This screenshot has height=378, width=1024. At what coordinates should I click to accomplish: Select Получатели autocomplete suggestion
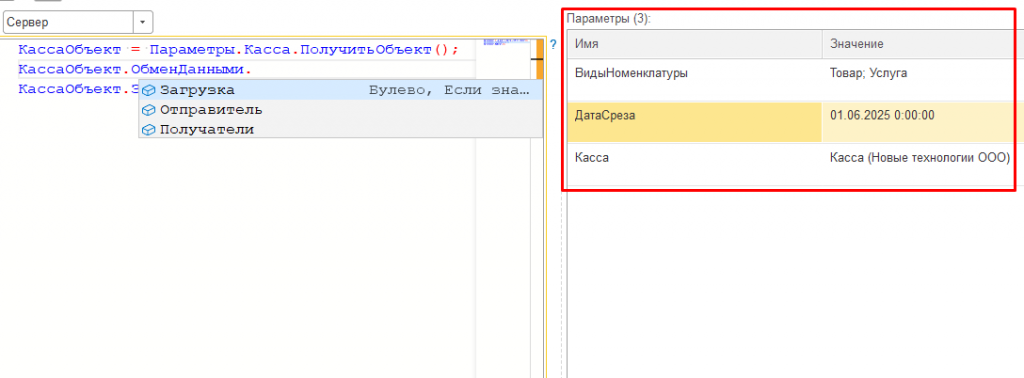pos(341,129)
